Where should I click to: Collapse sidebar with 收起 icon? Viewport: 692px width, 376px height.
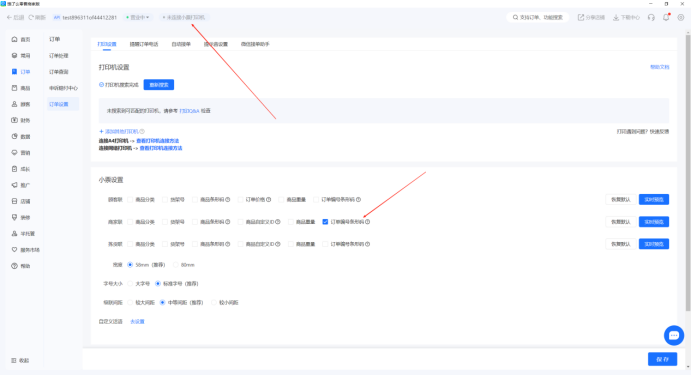click(14, 361)
